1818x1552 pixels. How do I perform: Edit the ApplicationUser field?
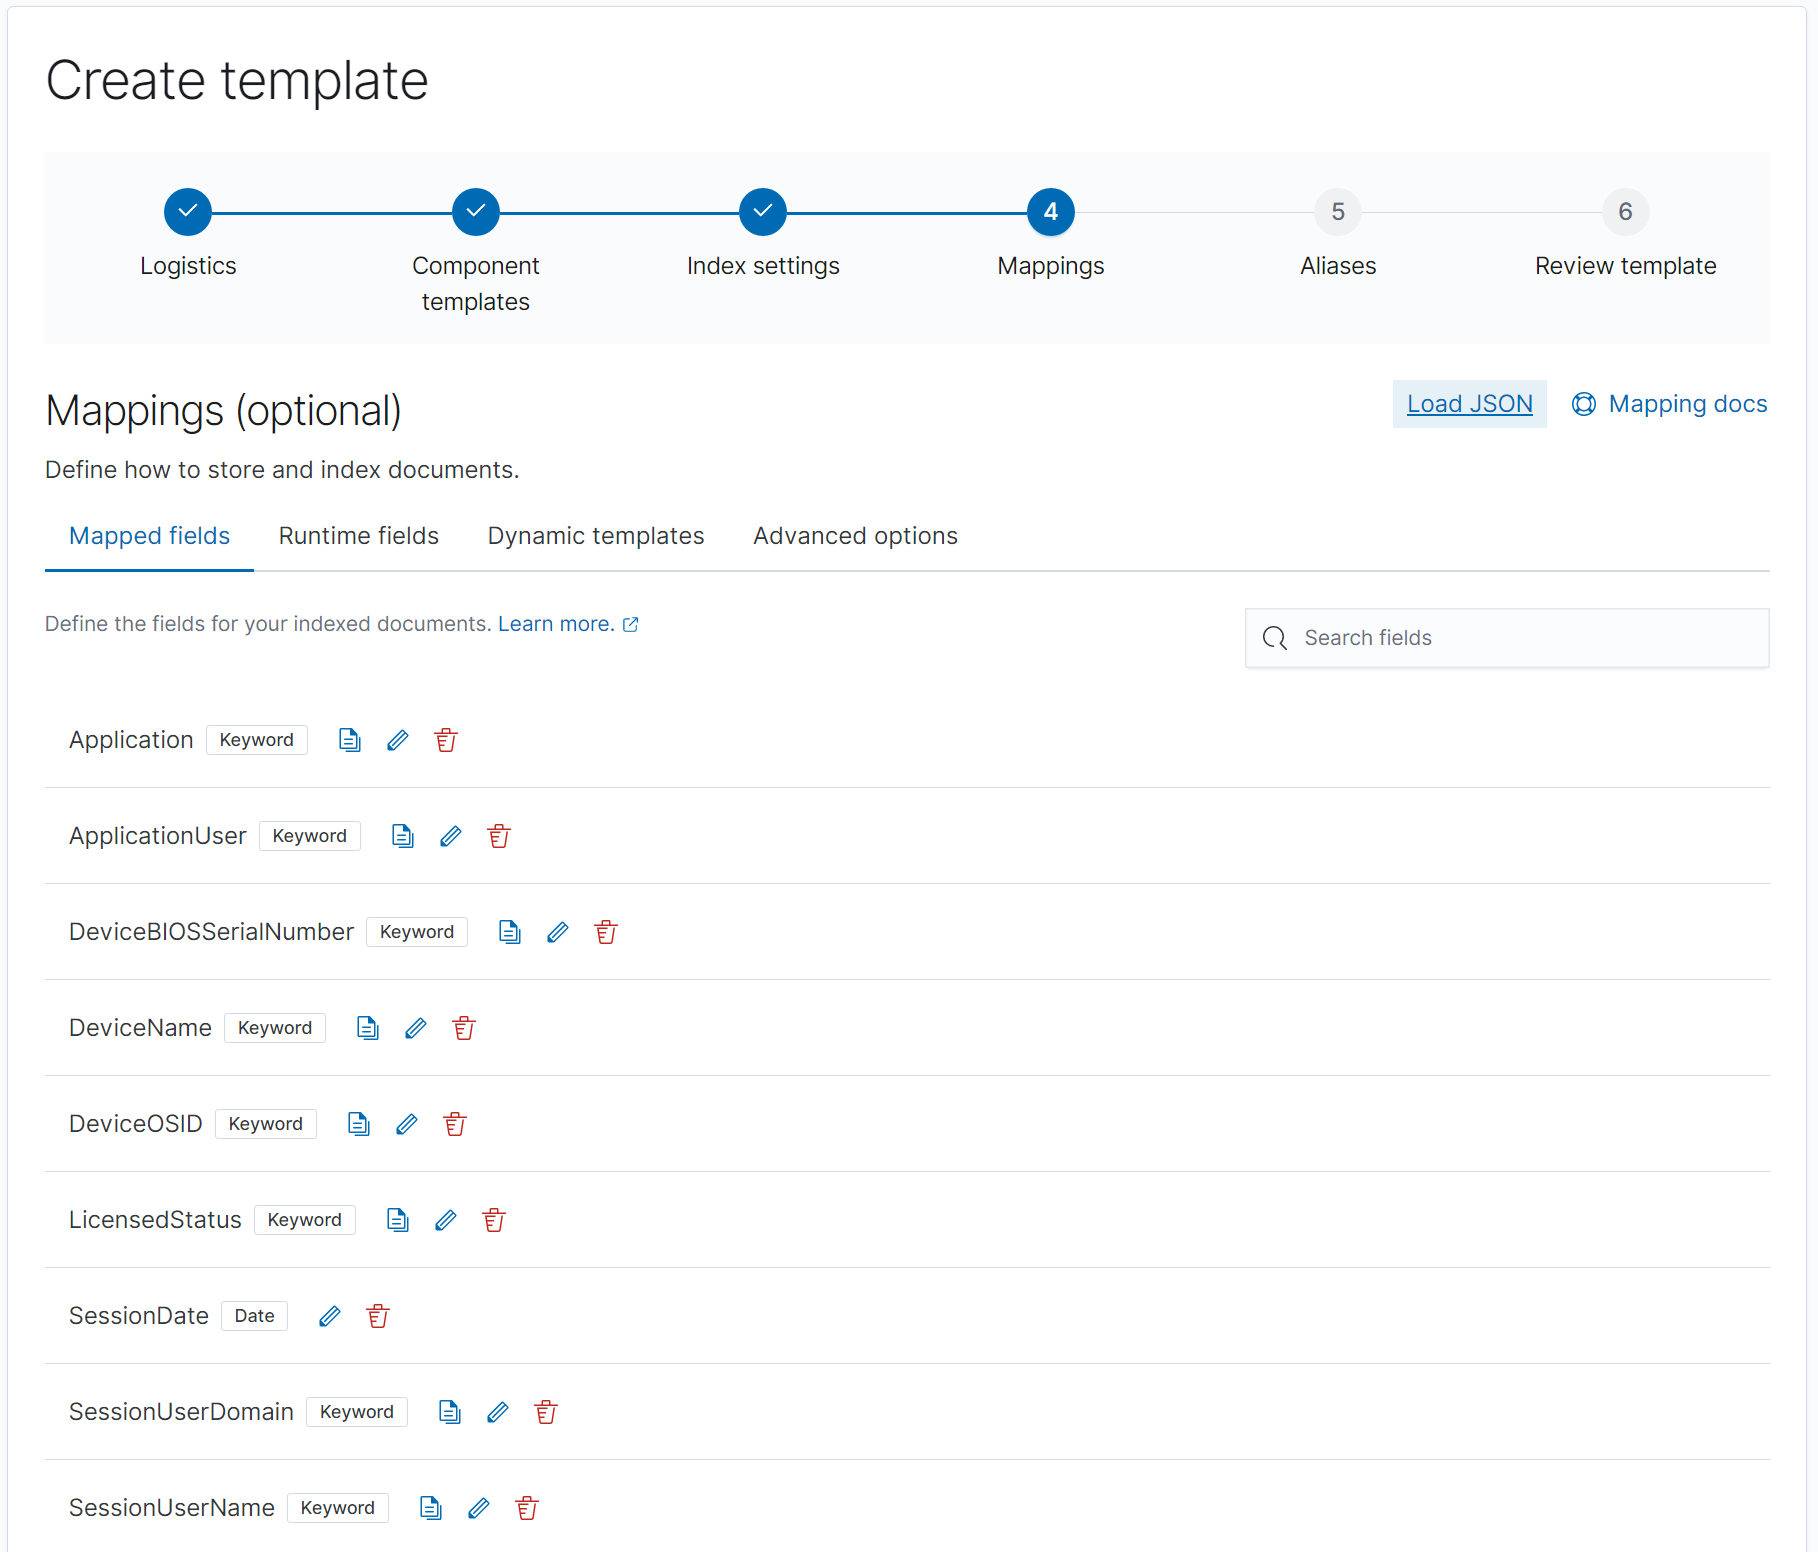point(451,836)
